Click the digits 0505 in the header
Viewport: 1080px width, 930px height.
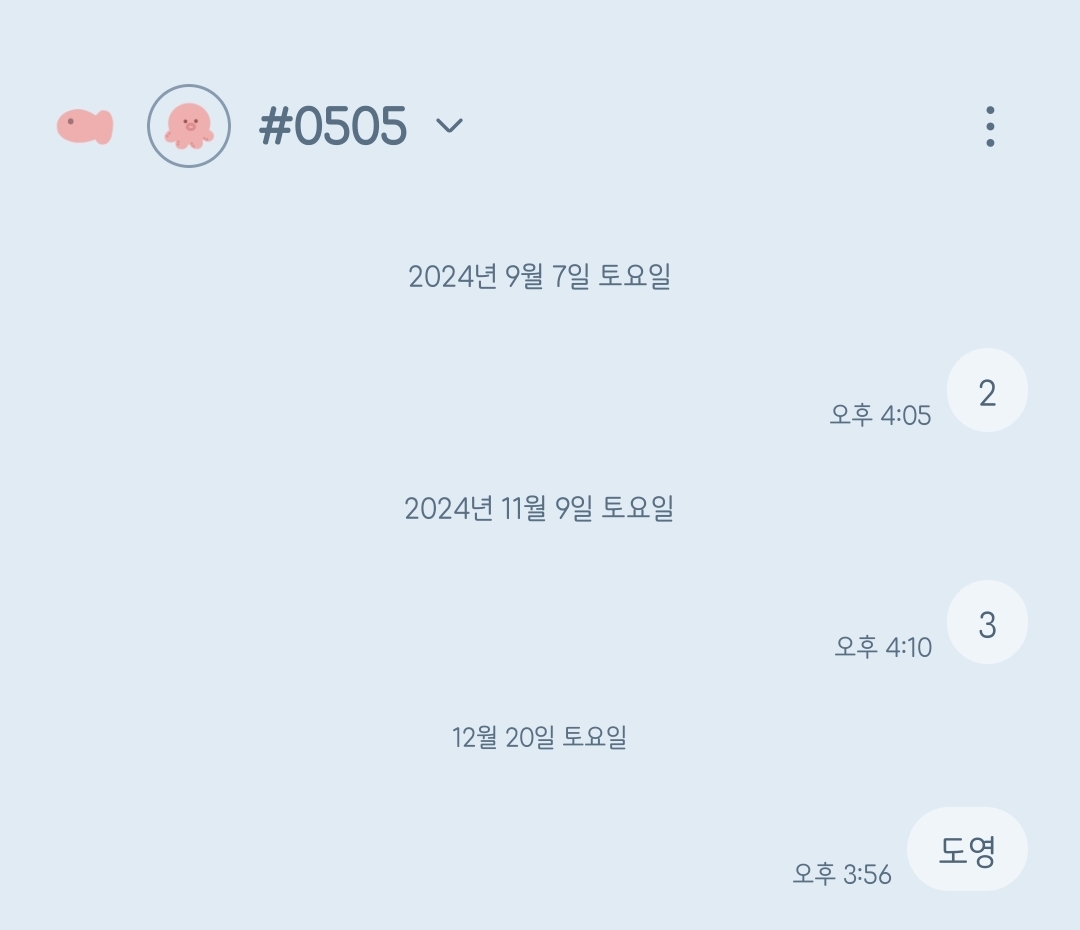[351, 127]
